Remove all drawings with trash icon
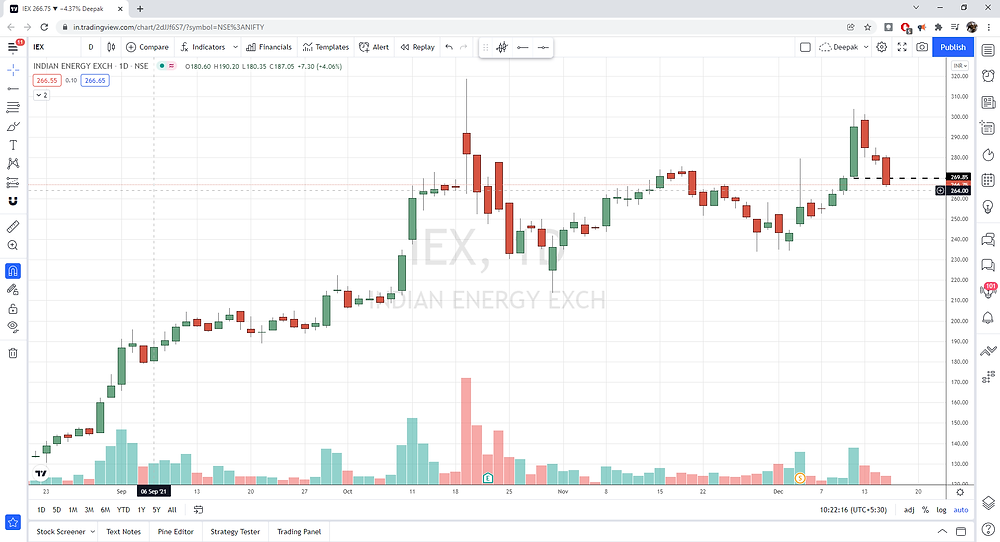1000x542 pixels. (13, 353)
